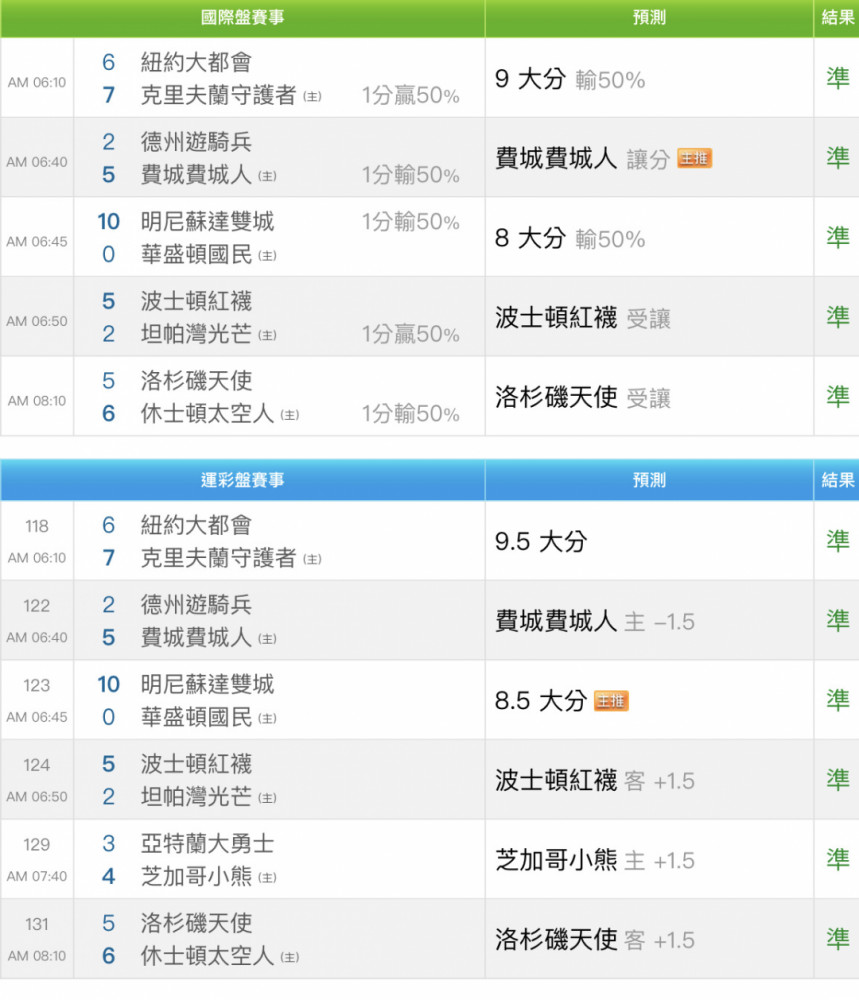Click the 準 result in game 129 row
This screenshot has height=1000, width=859.
point(837,859)
